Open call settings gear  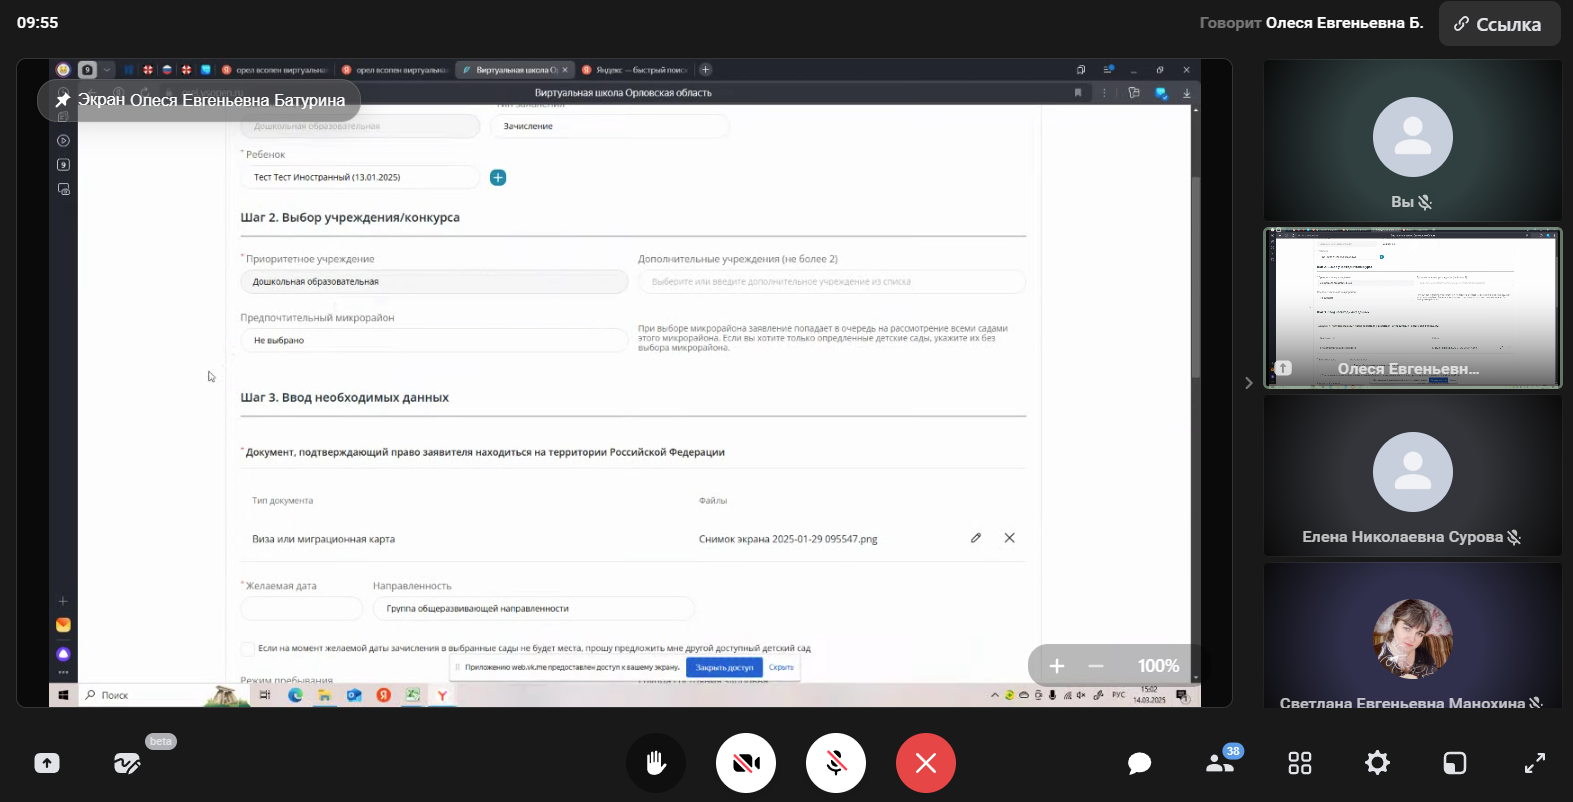[1377, 763]
